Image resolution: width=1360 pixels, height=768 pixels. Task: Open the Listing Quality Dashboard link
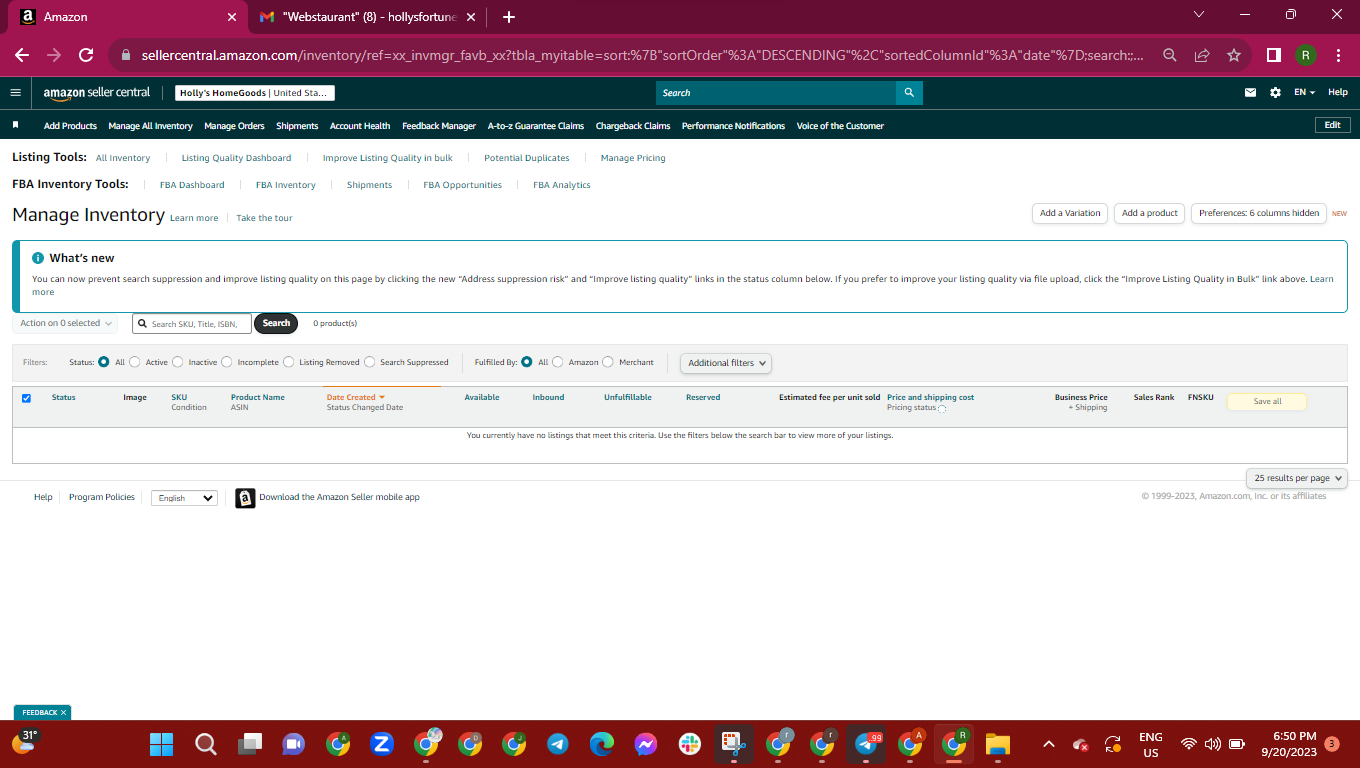[236, 158]
